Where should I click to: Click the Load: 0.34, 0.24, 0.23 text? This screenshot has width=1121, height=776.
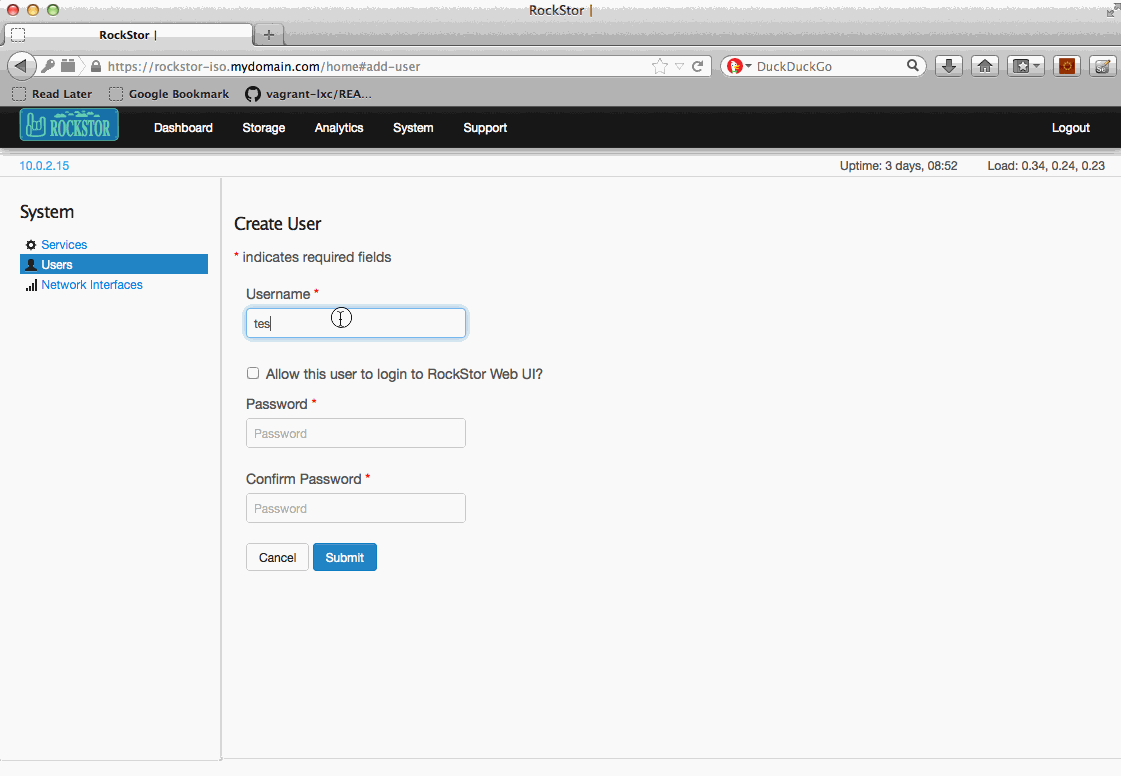(x=1046, y=166)
